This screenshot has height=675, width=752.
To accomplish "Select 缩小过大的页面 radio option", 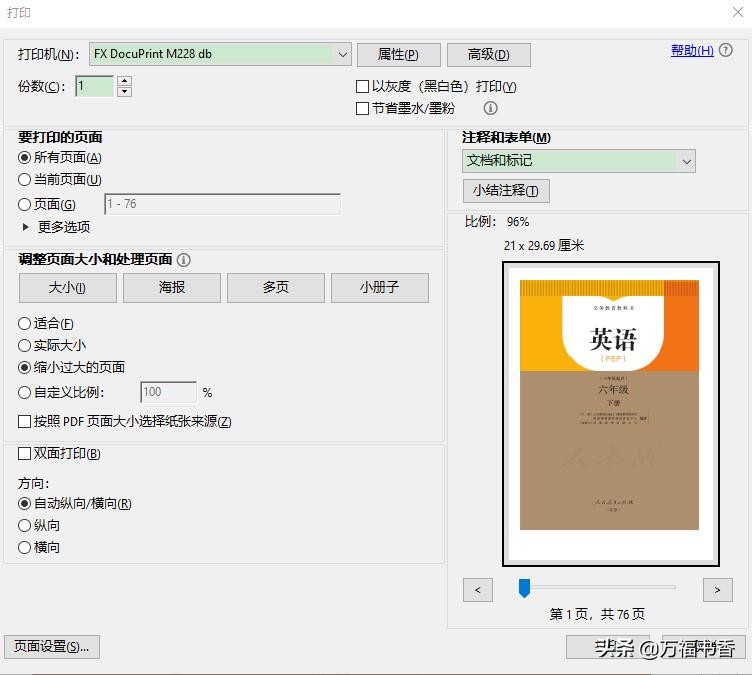I will 24,367.
